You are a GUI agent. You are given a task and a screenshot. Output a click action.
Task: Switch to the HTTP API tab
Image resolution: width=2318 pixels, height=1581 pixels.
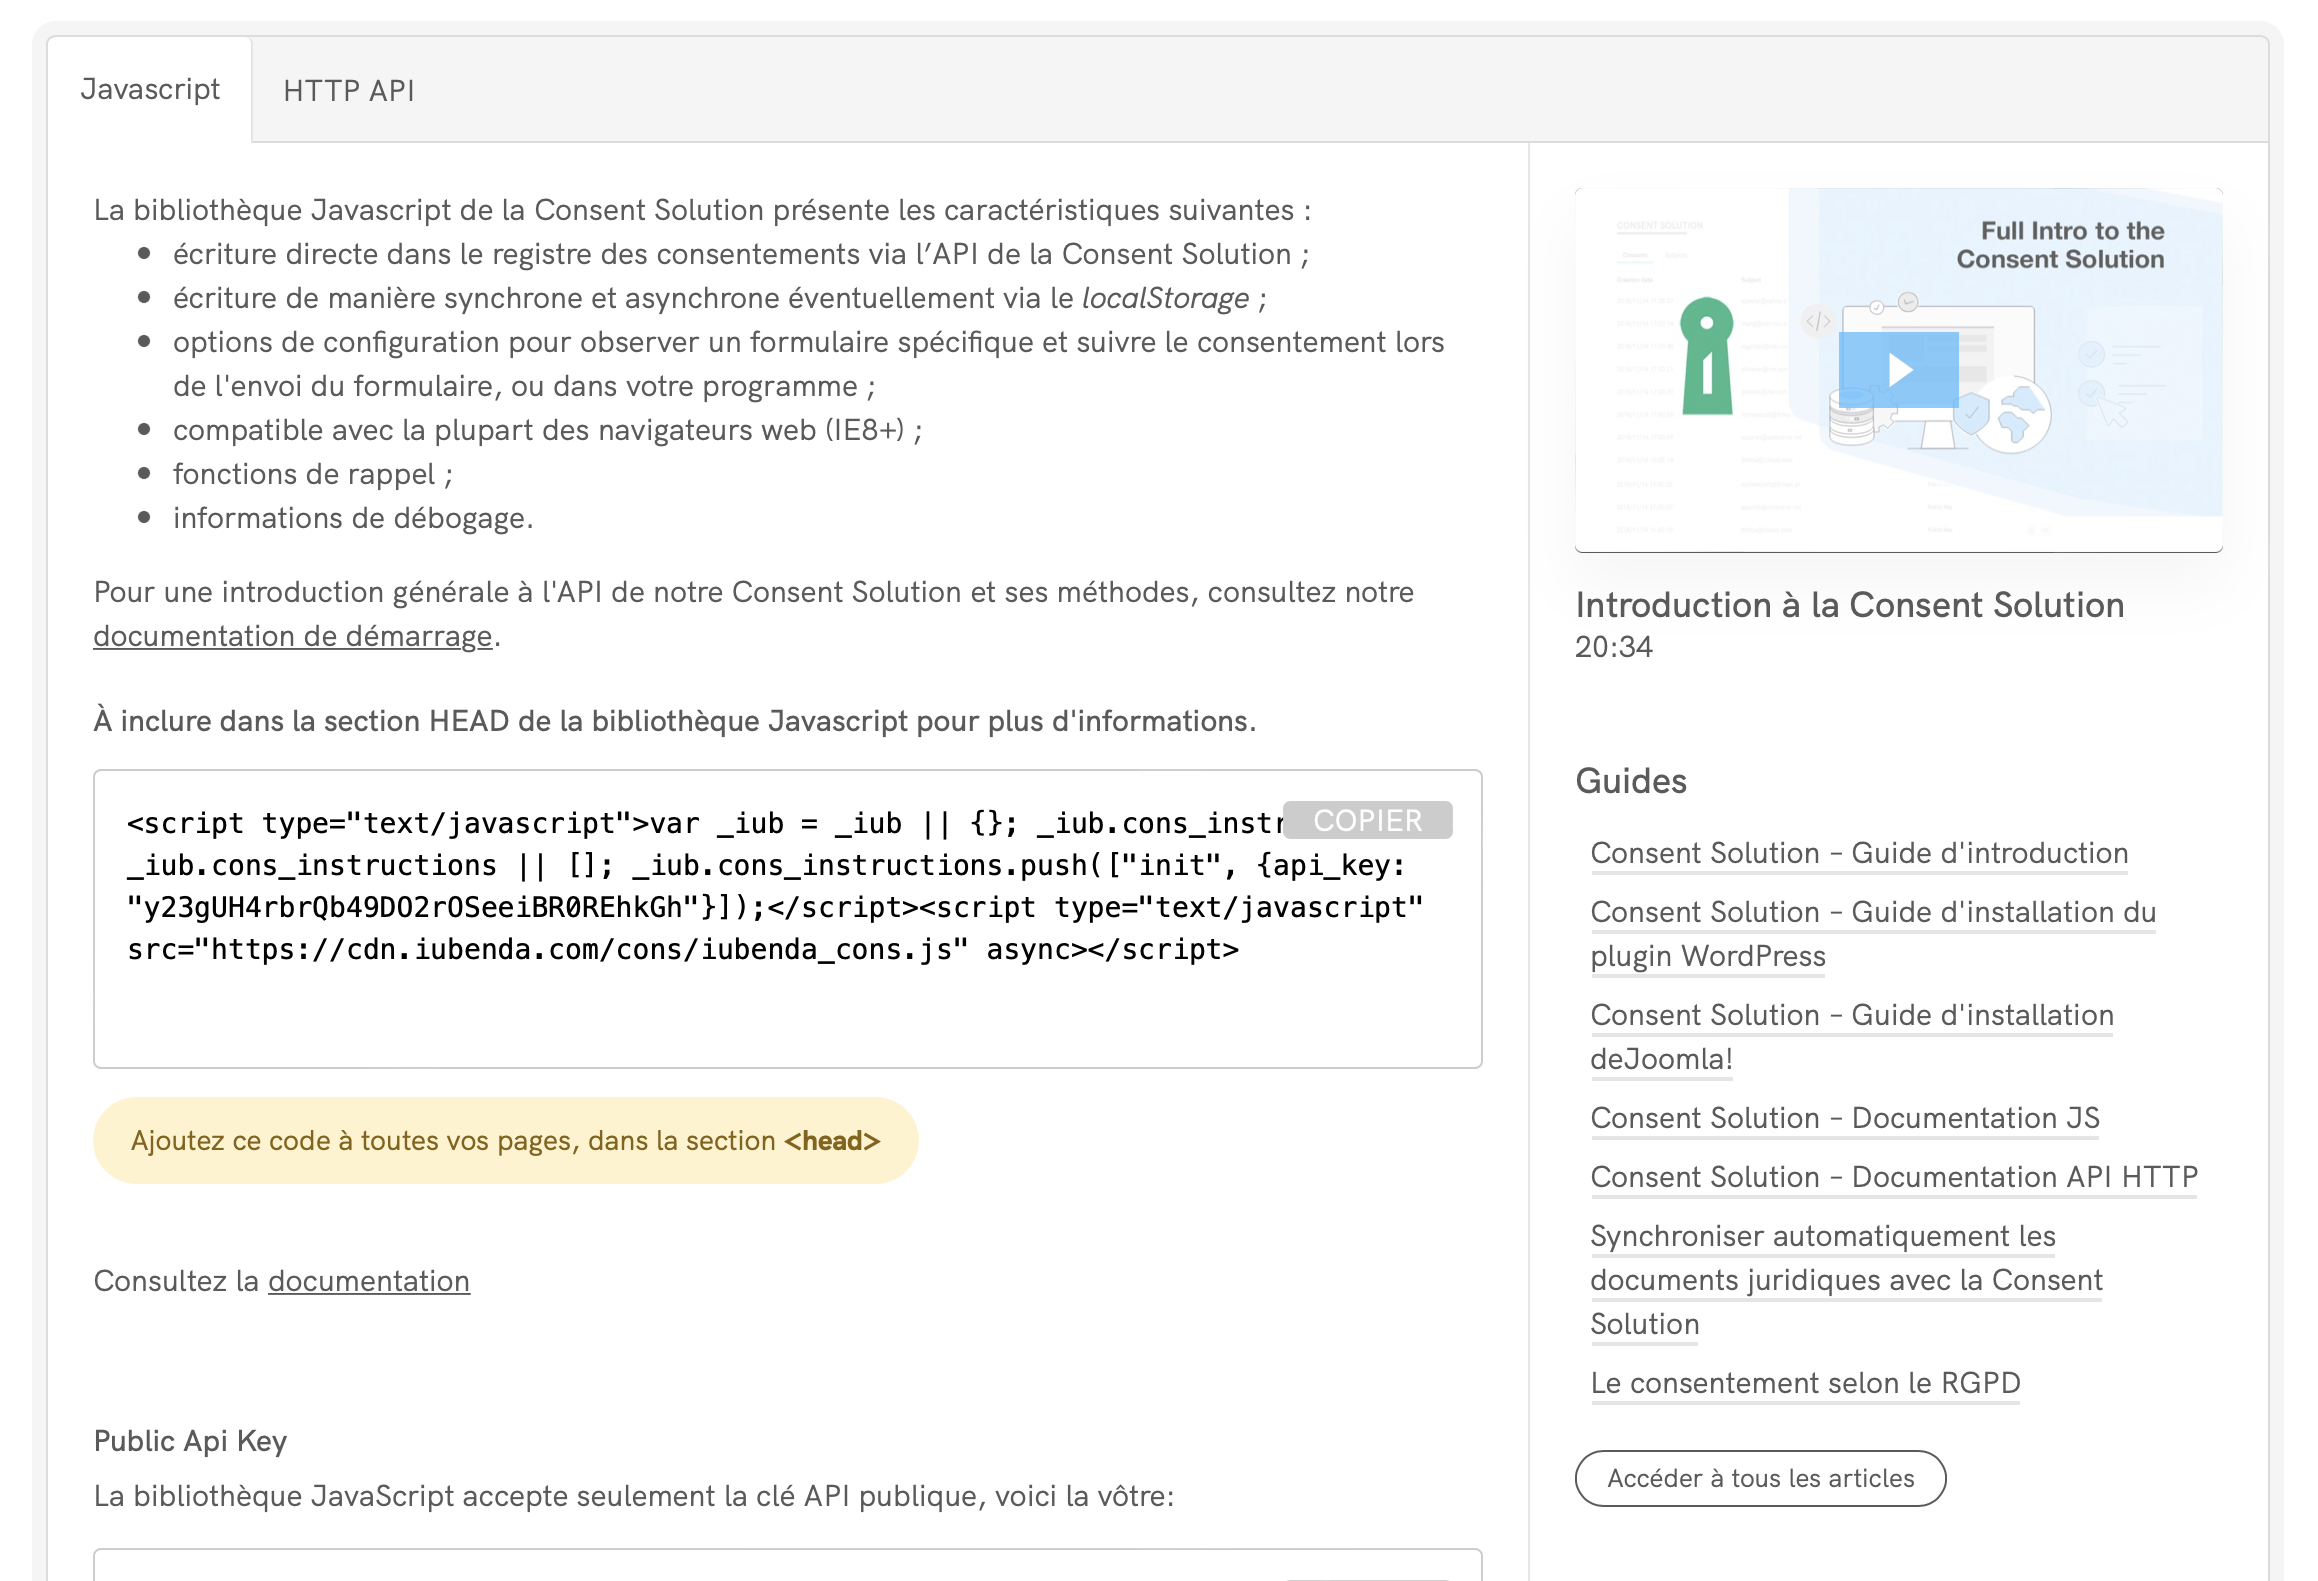[x=348, y=91]
